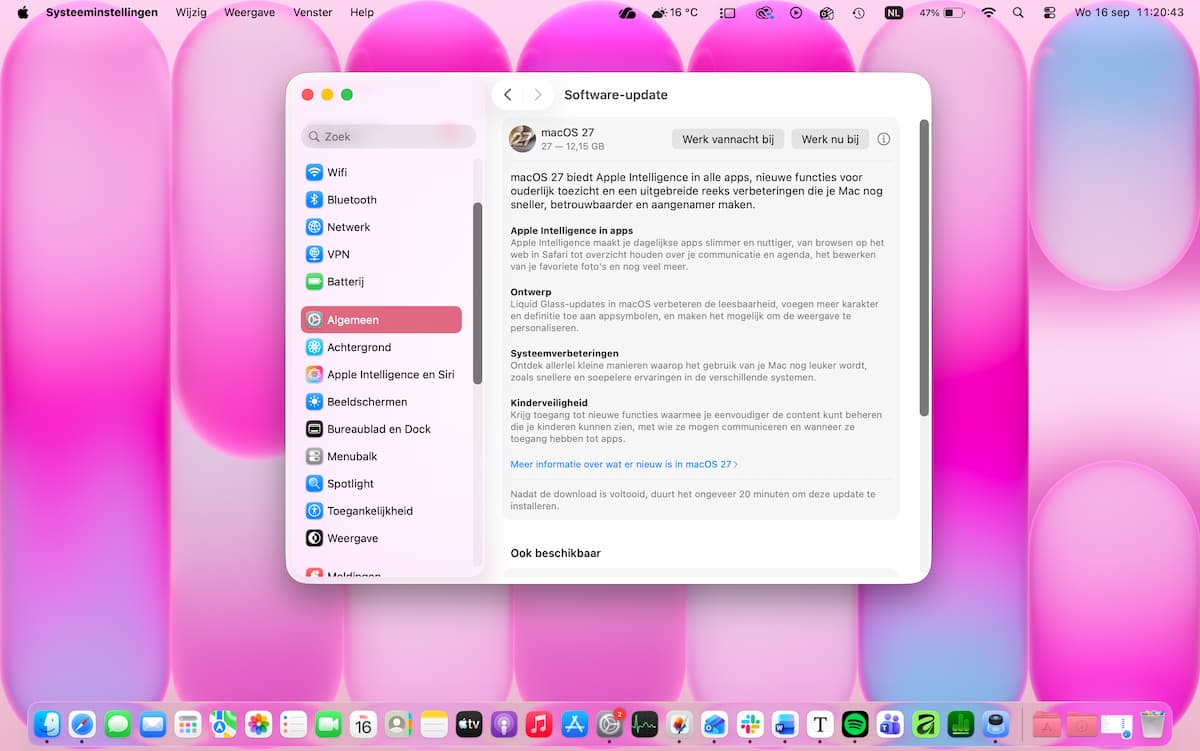Screen dimensions: 1200x751
Task: Click the Software-update pane scrollbar
Action: 924,268
